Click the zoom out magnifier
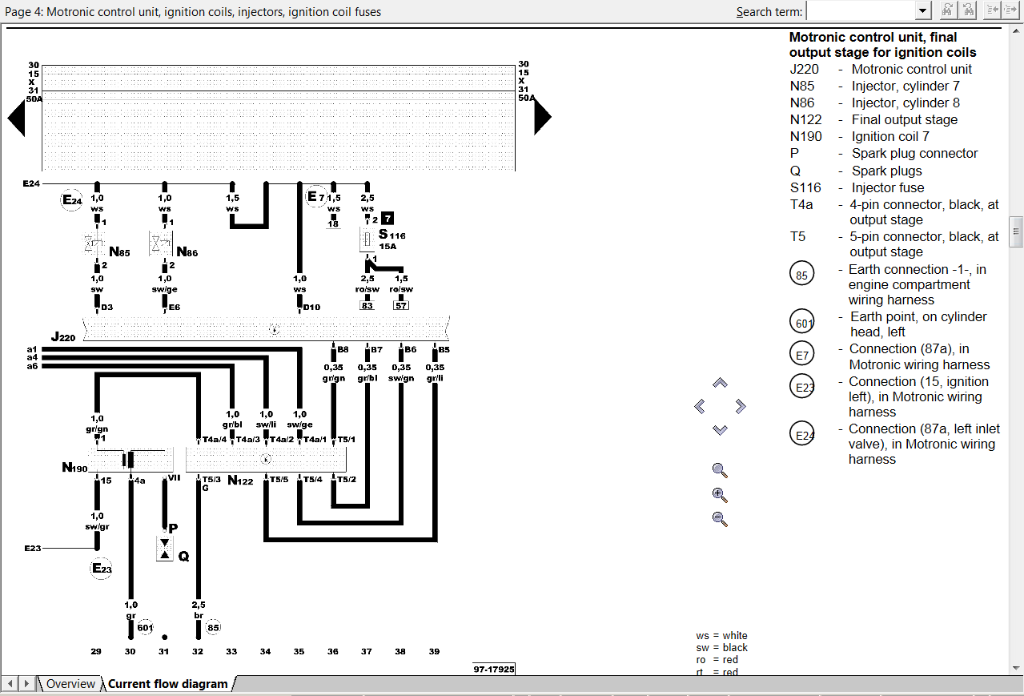 [x=719, y=518]
